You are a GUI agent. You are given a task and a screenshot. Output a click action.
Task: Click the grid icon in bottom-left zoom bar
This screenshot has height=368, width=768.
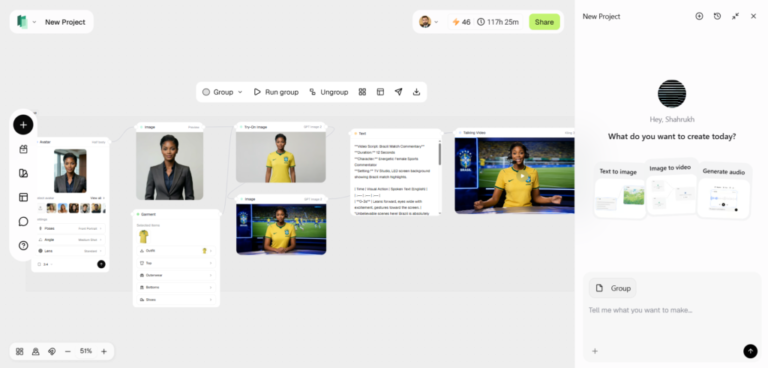pos(20,351)
